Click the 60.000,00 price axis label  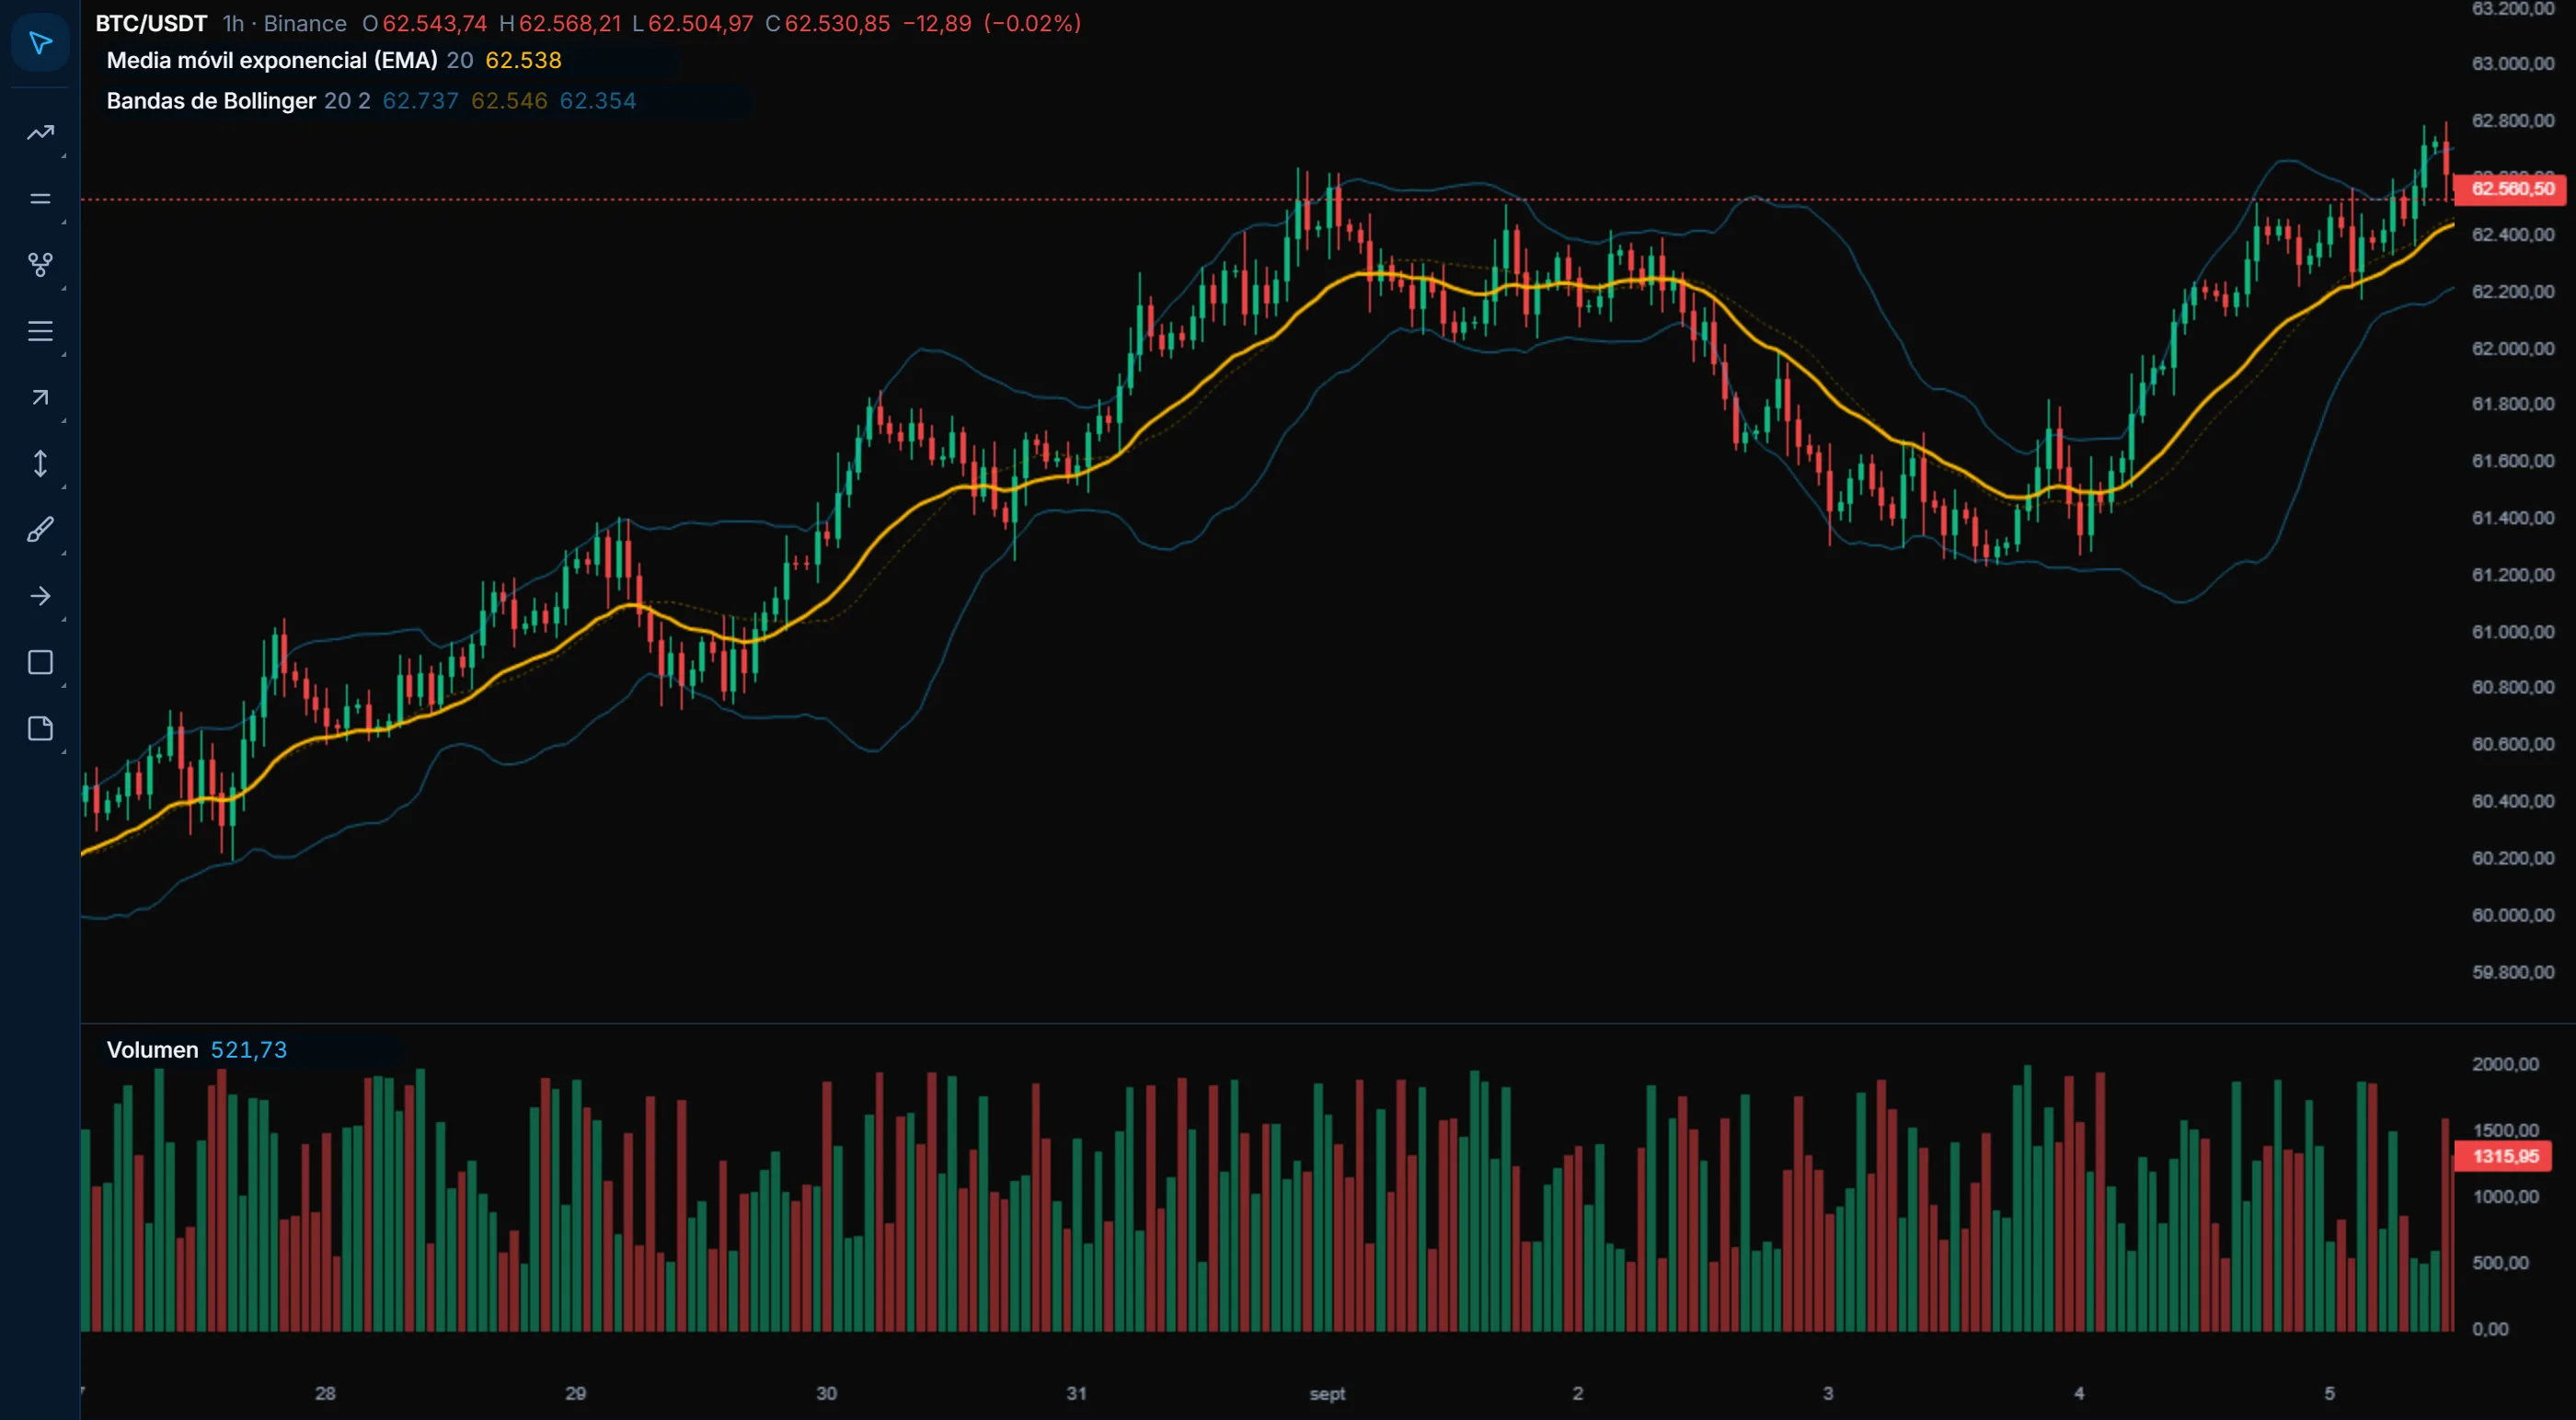pos(2512,915)
